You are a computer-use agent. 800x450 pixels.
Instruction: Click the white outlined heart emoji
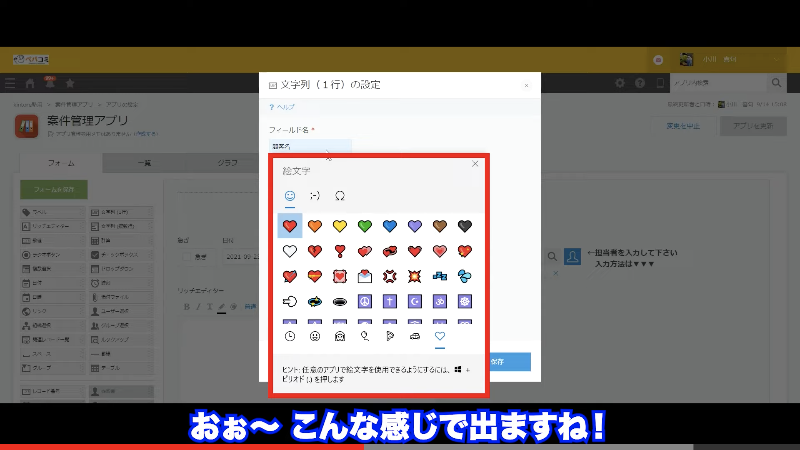(x=290, y=251)
